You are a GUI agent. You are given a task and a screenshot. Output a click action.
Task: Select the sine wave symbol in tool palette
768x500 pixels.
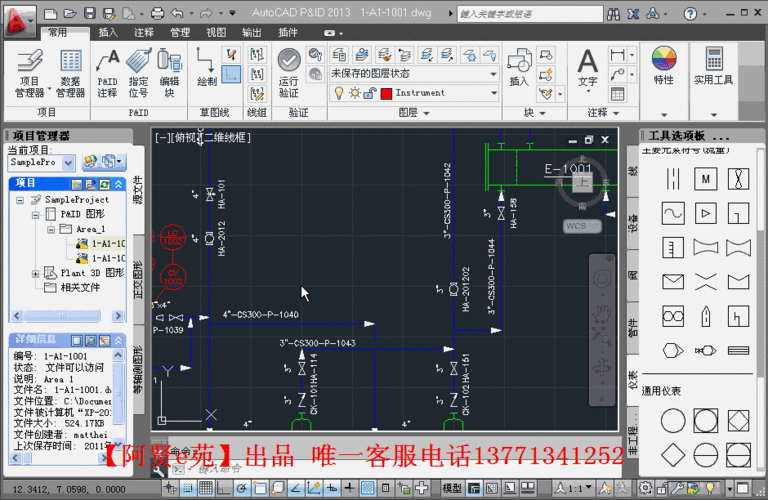(673, 213)
